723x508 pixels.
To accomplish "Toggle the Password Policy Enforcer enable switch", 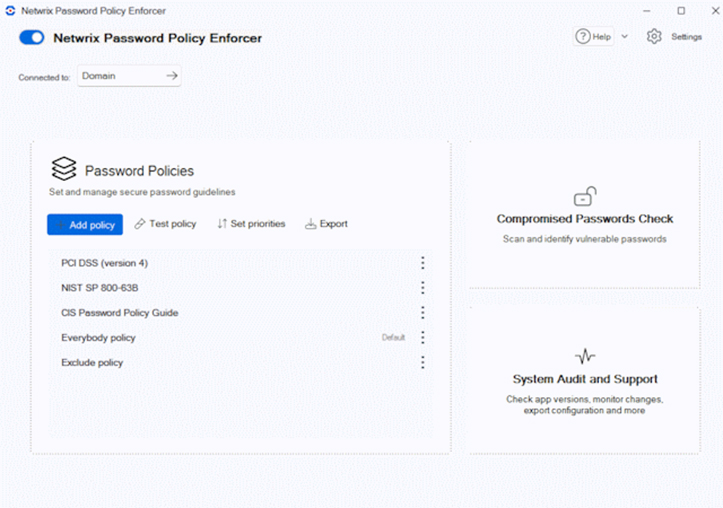I will coord(32,37).
